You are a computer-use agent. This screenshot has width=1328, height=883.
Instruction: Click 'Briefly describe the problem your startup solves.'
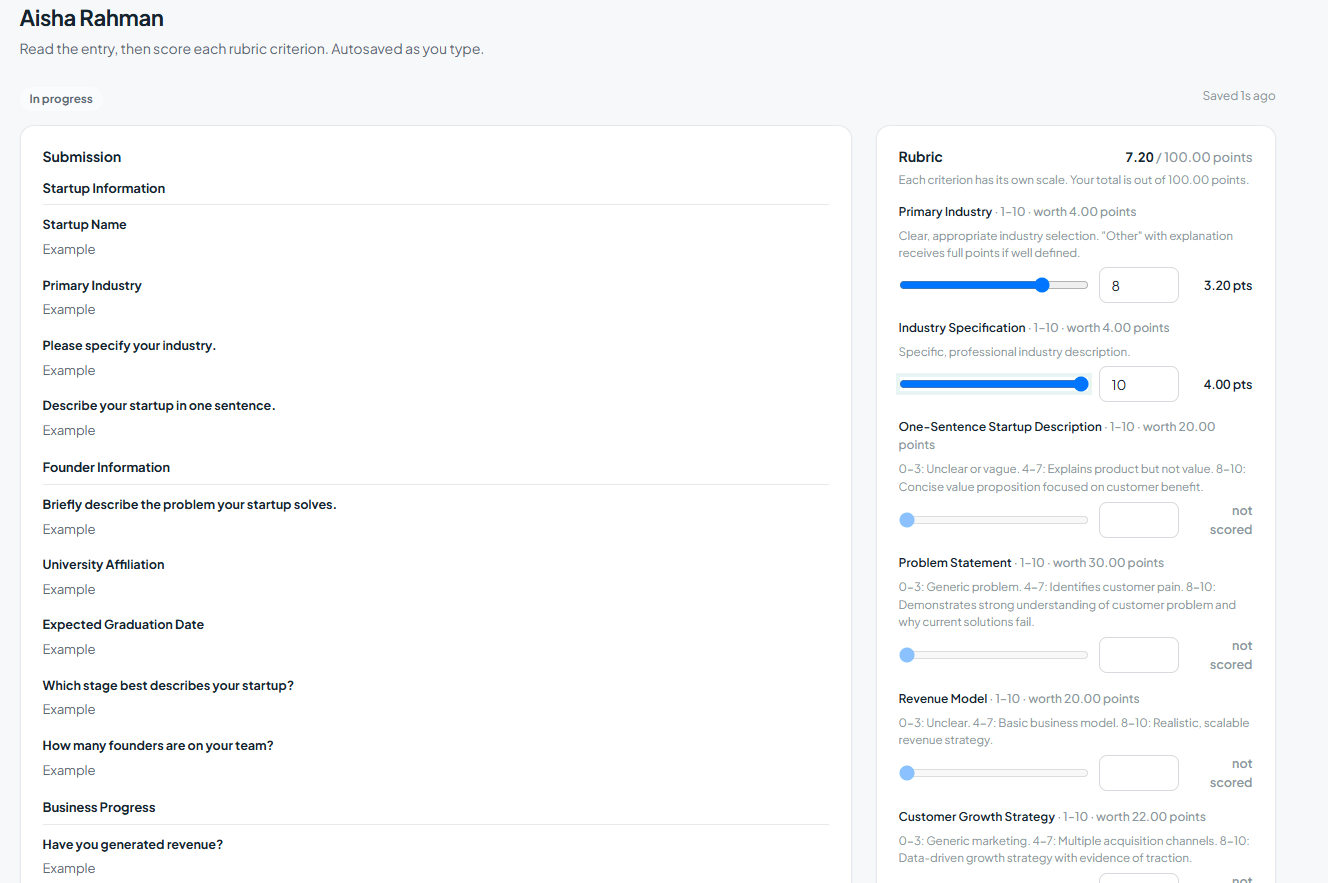190,504
